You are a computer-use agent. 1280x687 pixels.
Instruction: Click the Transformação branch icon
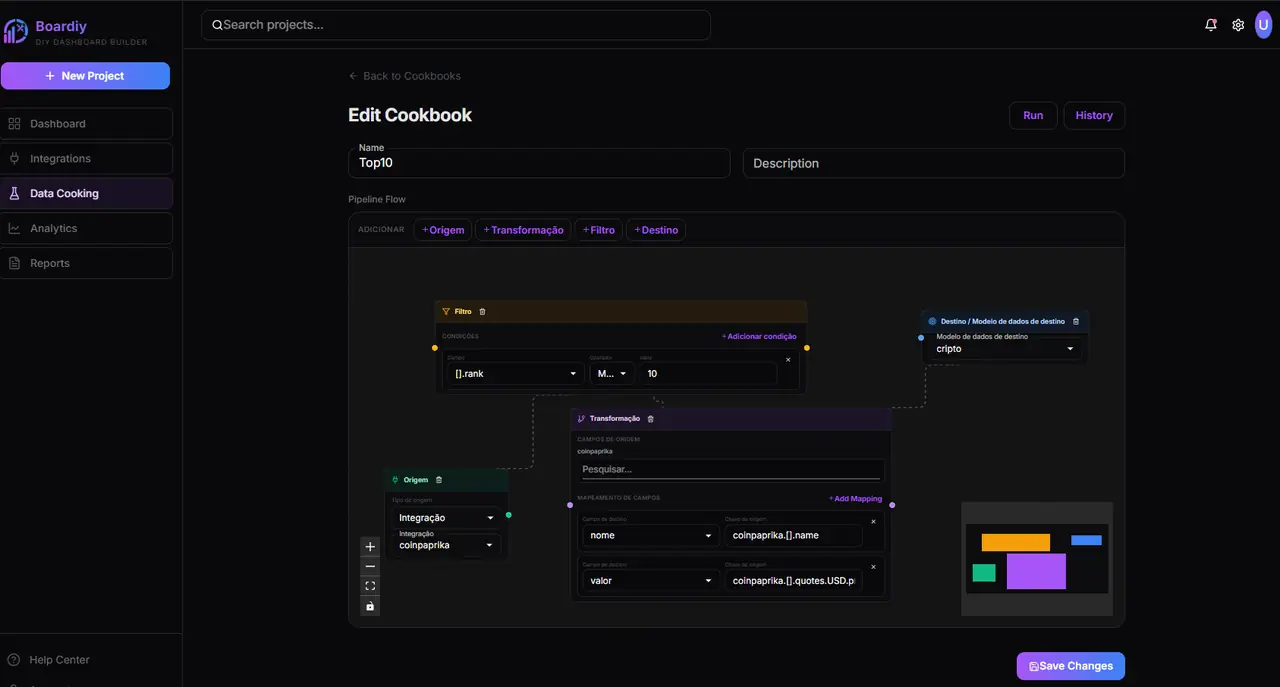[x=581, y=419]
